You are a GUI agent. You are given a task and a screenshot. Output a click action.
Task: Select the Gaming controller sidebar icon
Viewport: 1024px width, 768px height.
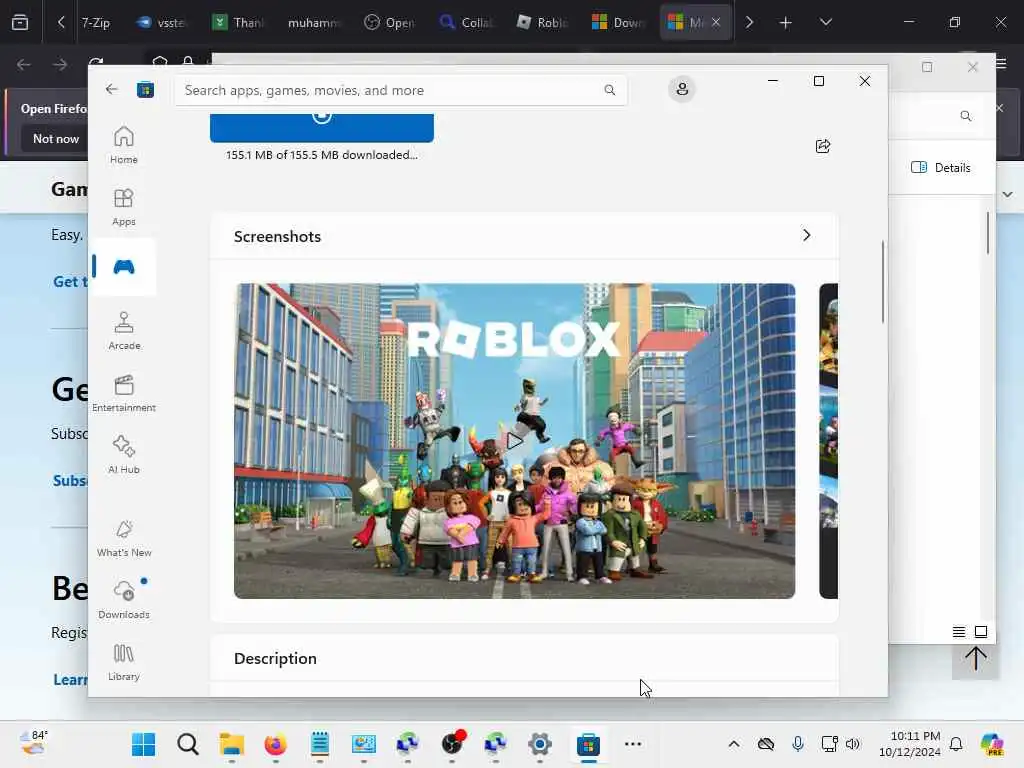pos(123,266)
